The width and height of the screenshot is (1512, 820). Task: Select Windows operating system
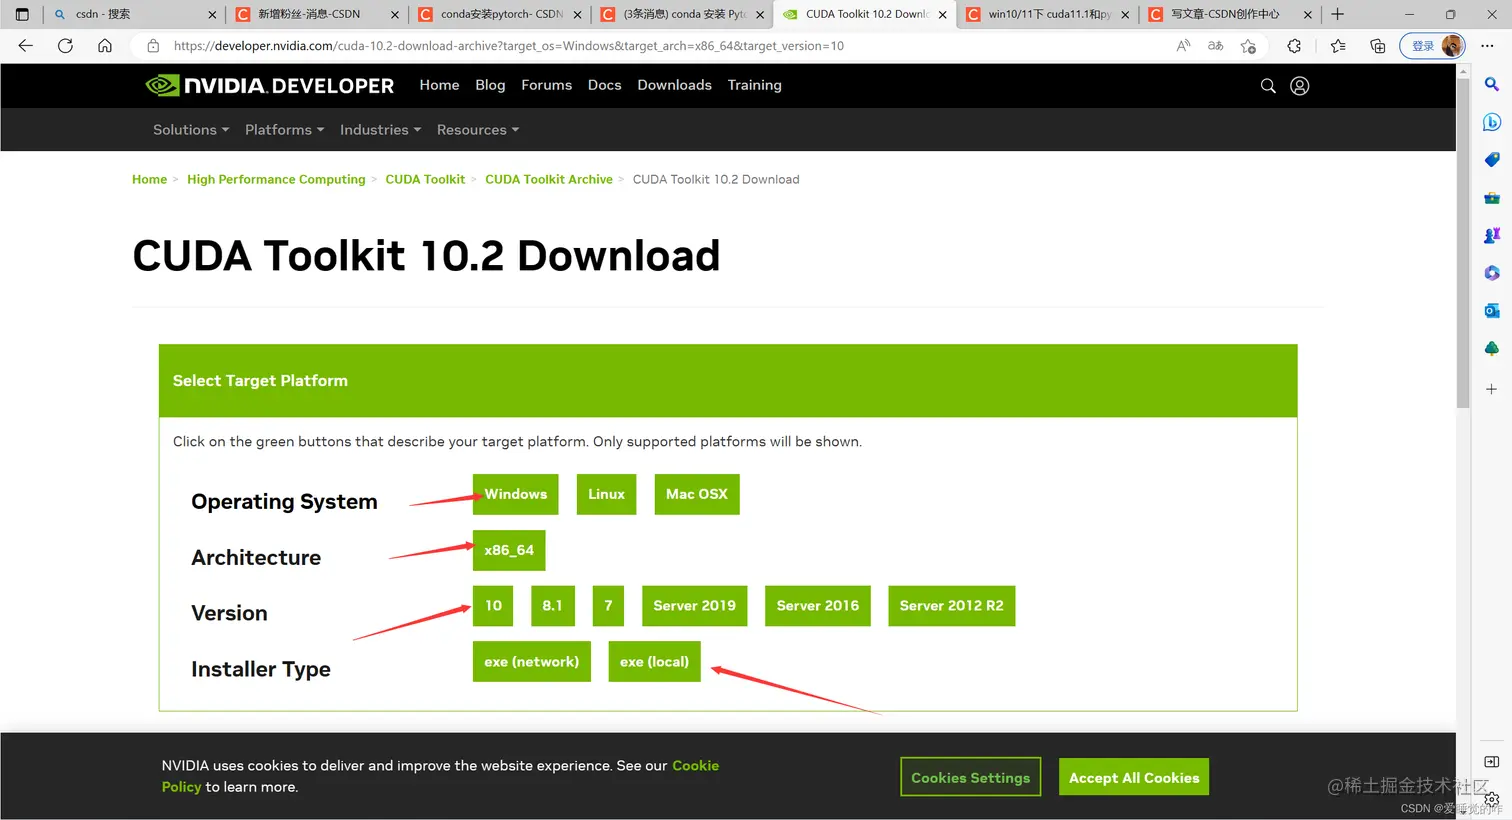(x=515, y=494)
